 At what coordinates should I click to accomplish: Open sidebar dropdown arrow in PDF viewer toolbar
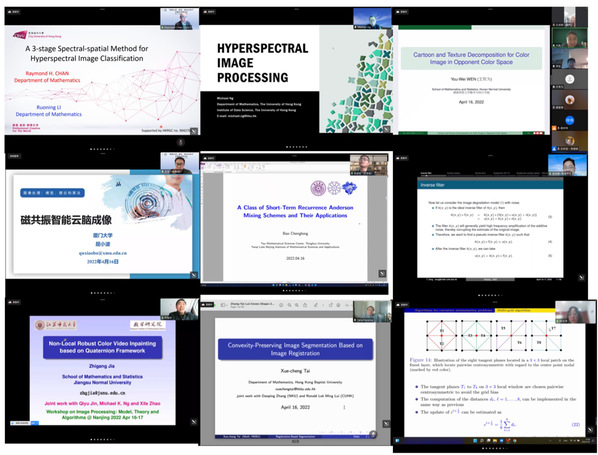point(227,305)
